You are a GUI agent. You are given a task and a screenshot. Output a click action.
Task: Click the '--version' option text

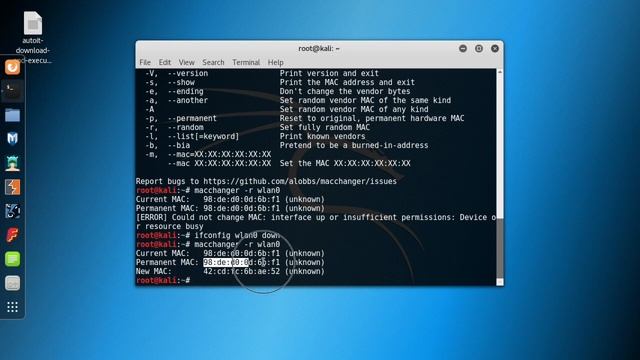[188, 73]
